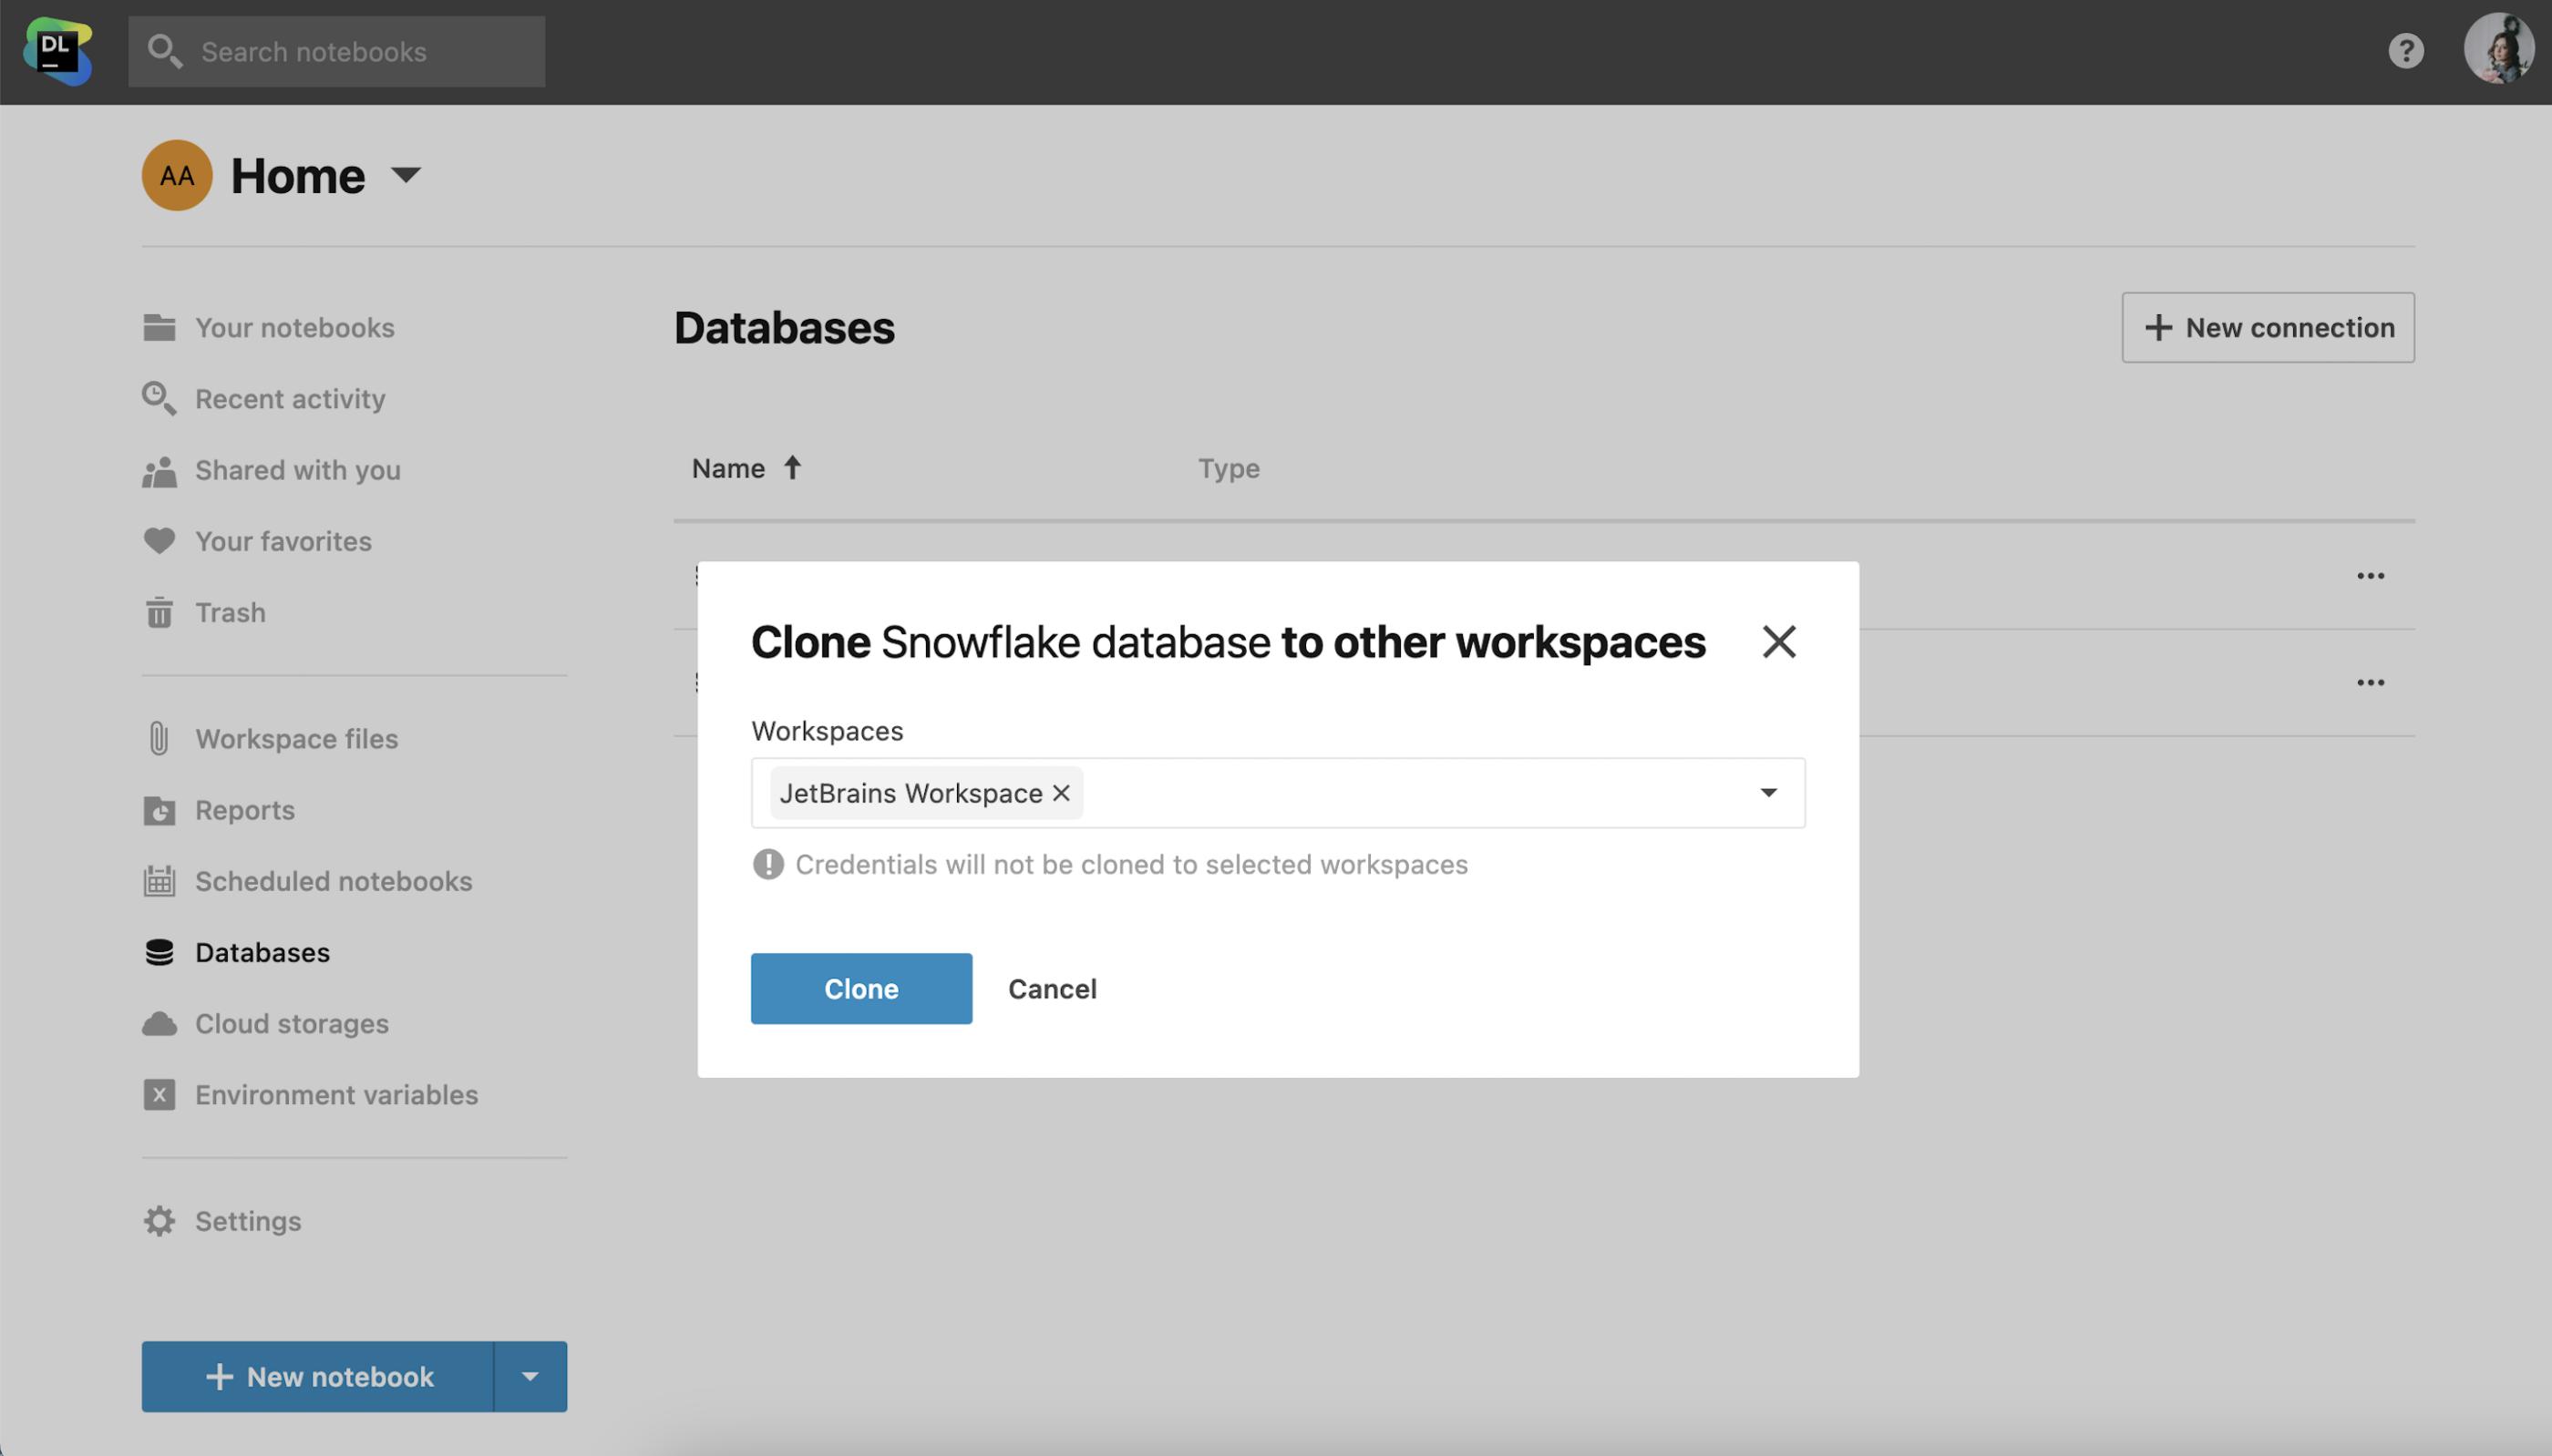Viewport: 2552px width, 1456px height.
Task: Open Trash
Action: pos(230,612)
